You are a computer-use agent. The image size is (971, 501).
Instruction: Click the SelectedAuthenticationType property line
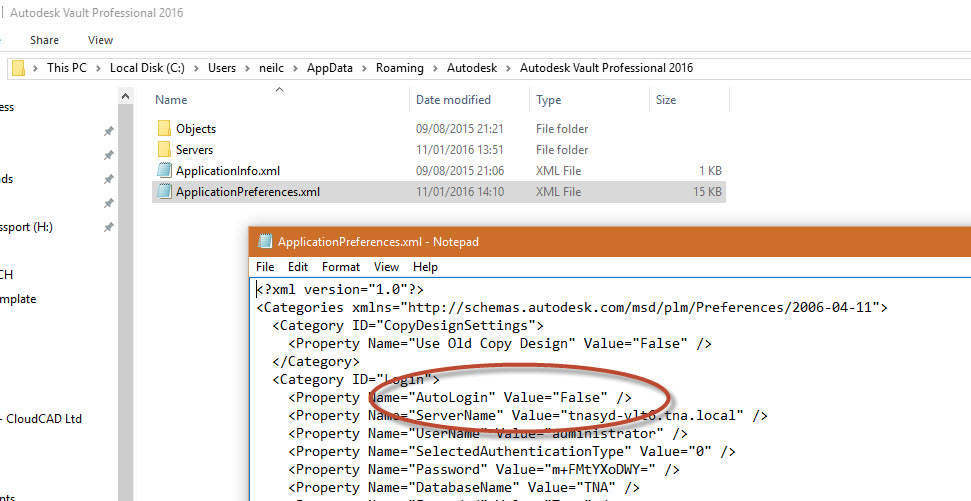[512, 451]
